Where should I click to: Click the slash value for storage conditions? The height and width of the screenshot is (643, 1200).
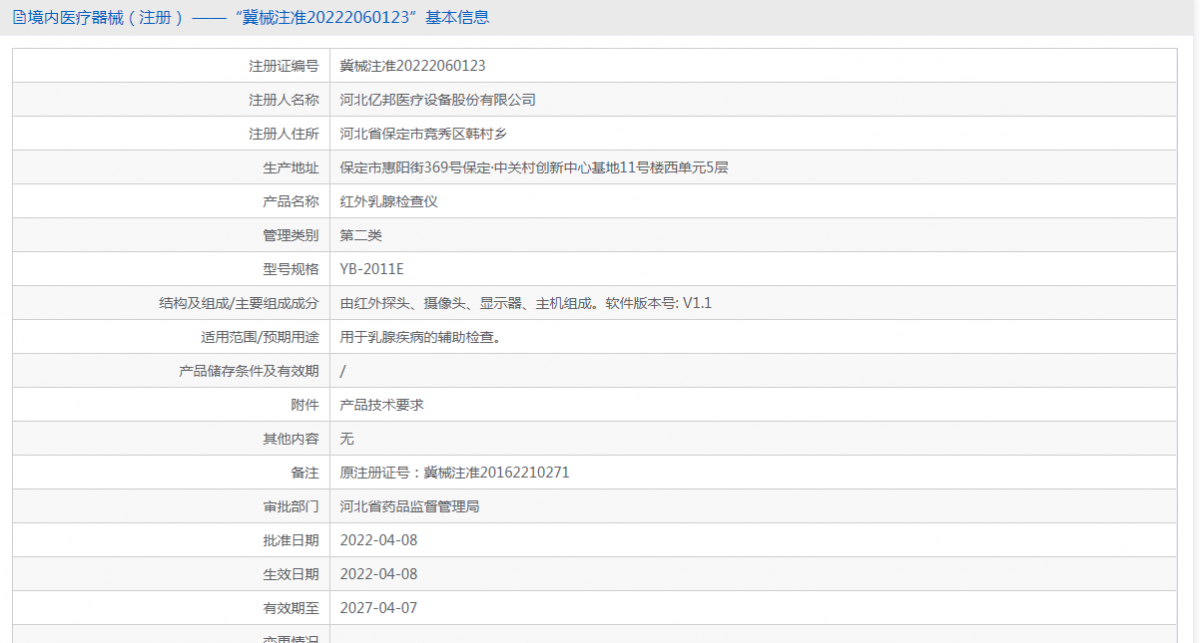coord(343,371)
